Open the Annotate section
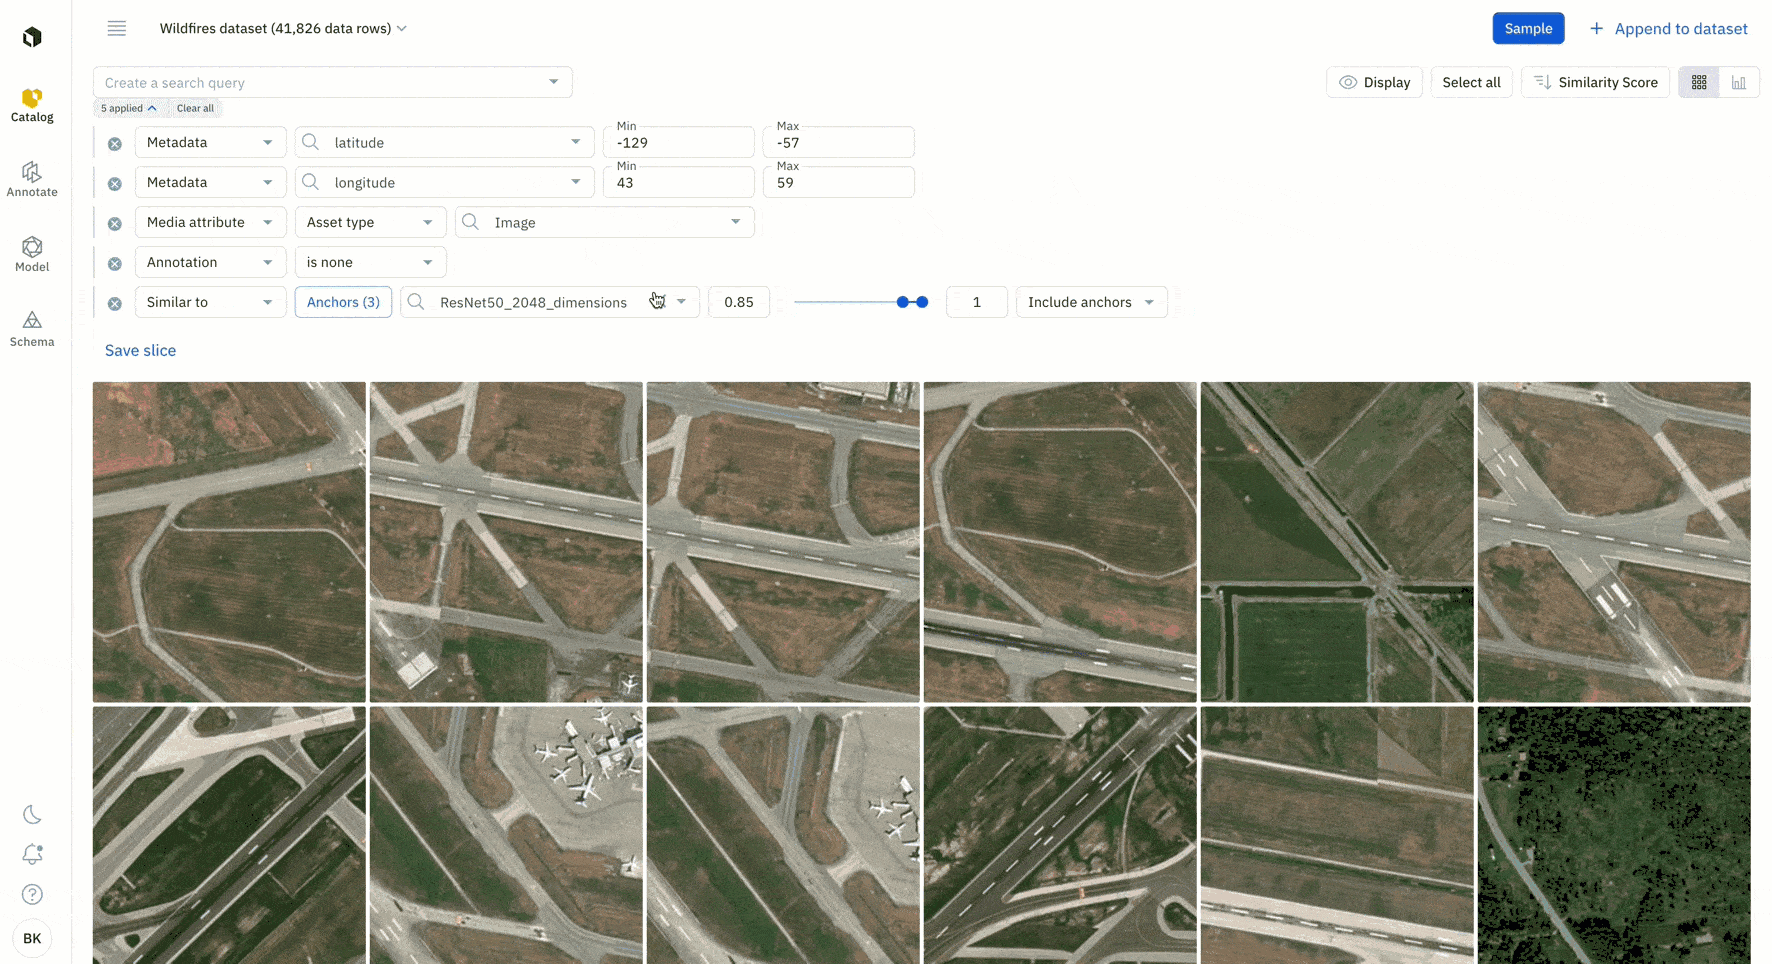This screenshot has width=1772, height=964. point(32,180)
